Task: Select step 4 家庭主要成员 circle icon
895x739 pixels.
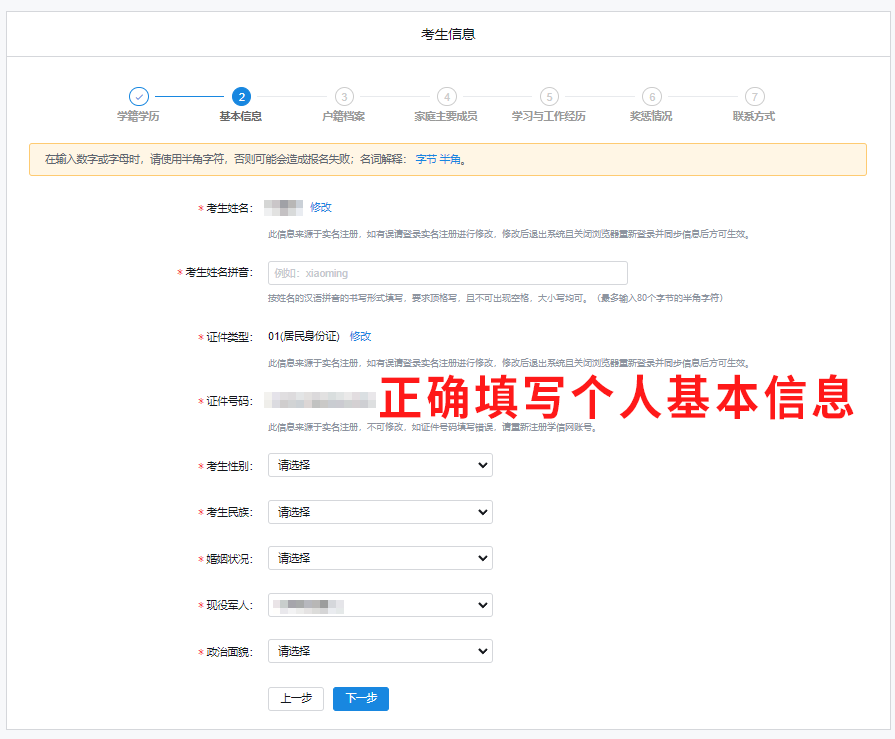Action: [446, 97]
